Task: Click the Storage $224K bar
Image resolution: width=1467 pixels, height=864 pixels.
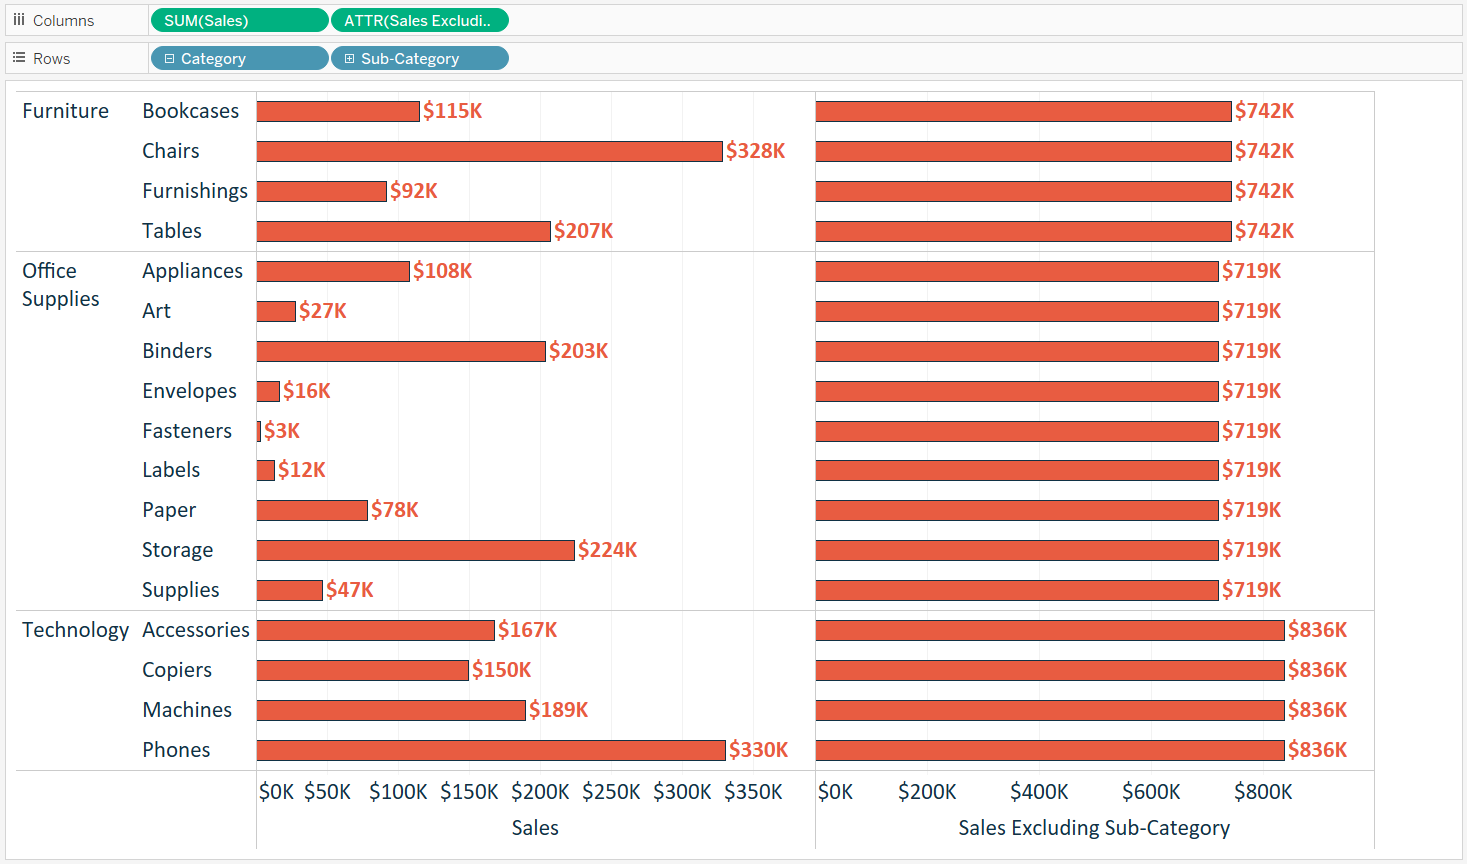Action: (x=415, y=550)
